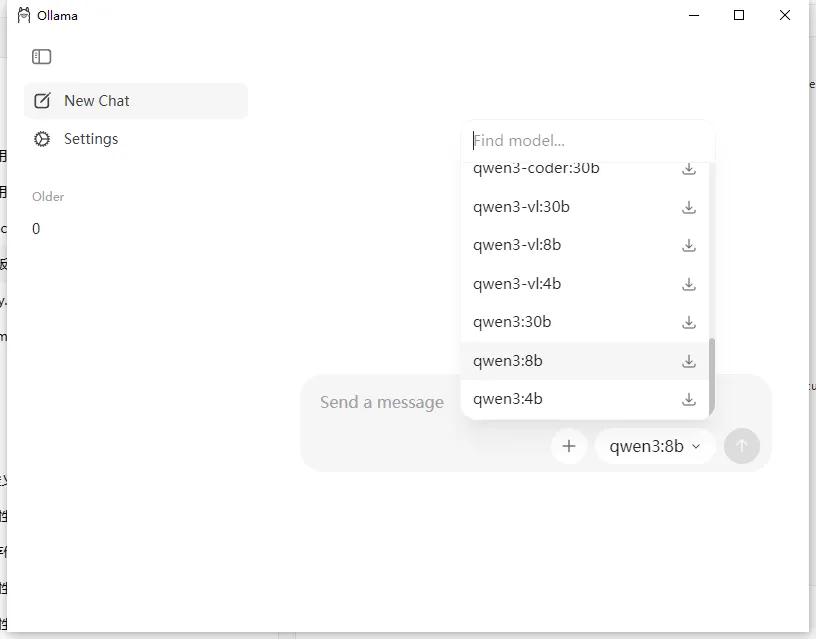Click the plus attachment button
Image resolution: width=816 pixels, height=639 pixels.
tap(569, 446)
